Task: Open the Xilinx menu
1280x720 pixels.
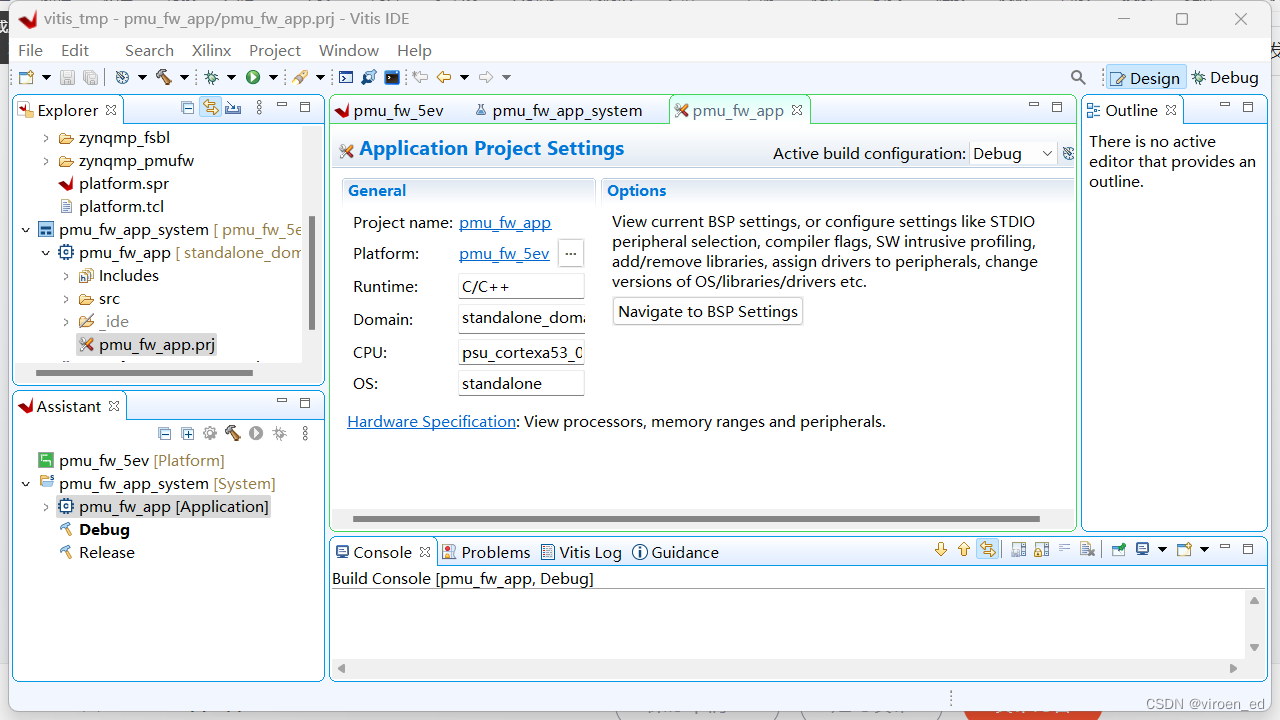Action: pyautogui.click(x=211, y=50)
